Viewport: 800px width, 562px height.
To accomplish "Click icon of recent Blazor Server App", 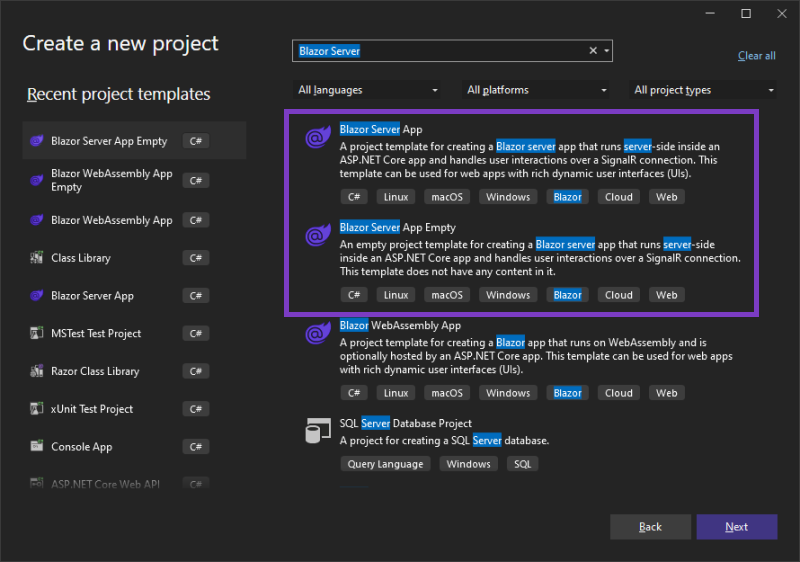I will coord(37,295).
